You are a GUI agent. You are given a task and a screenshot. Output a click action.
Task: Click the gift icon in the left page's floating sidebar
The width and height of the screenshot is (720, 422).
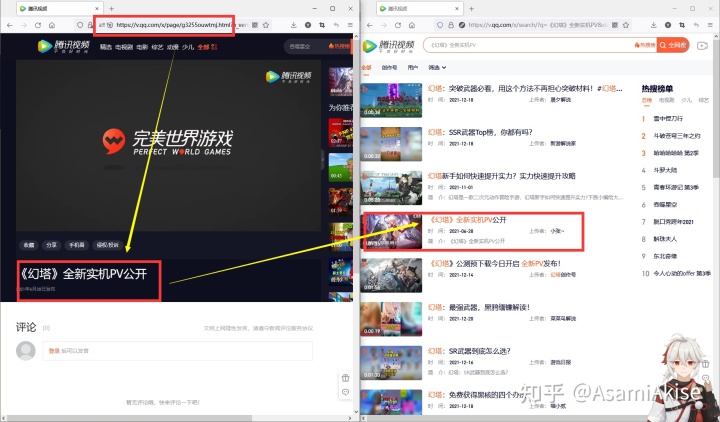(x=345, y=378)
